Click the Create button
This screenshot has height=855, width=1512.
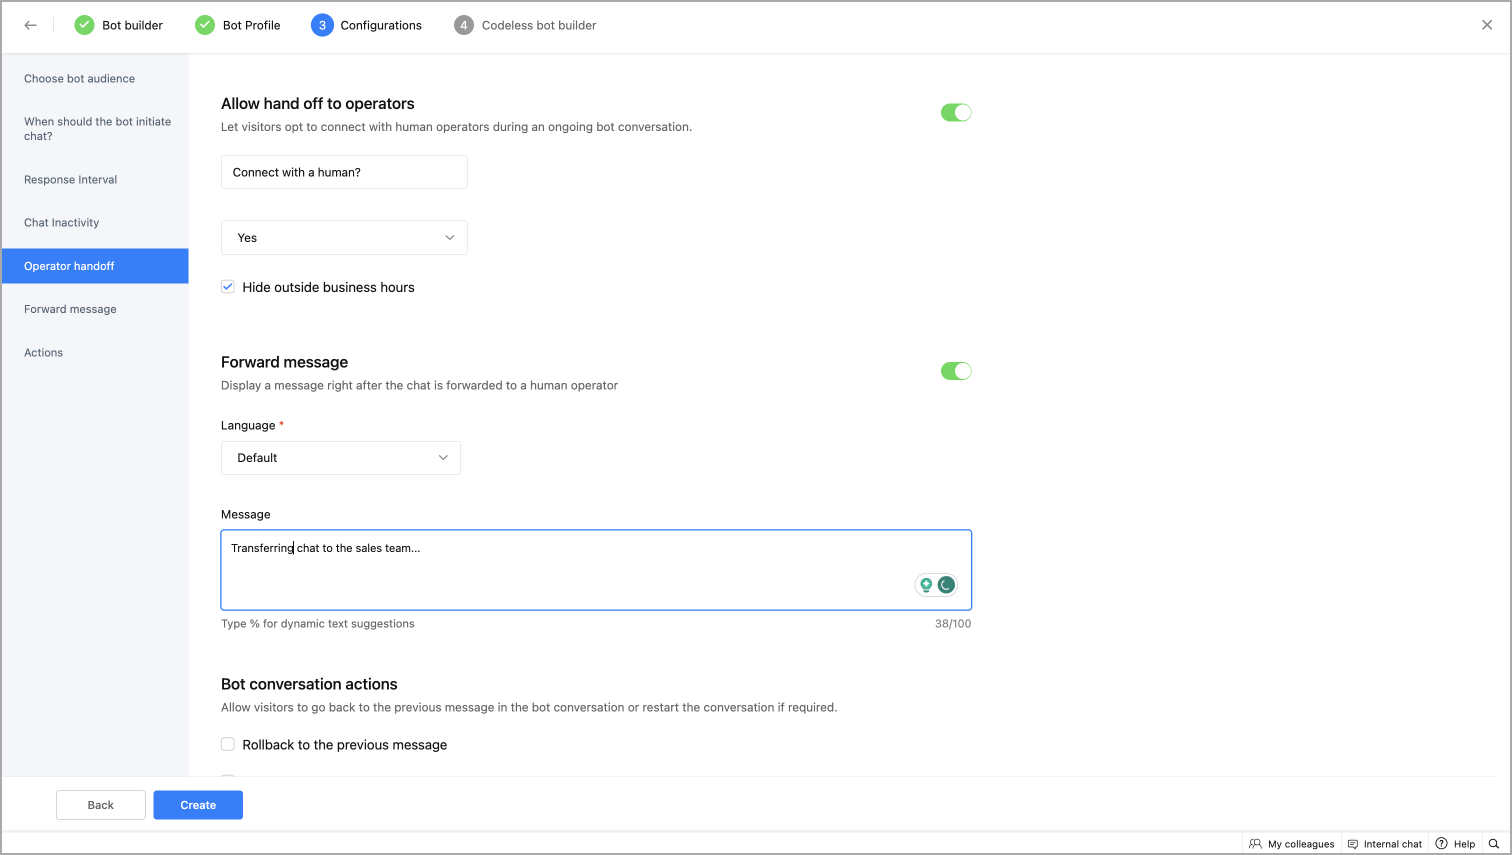(198, 805)
